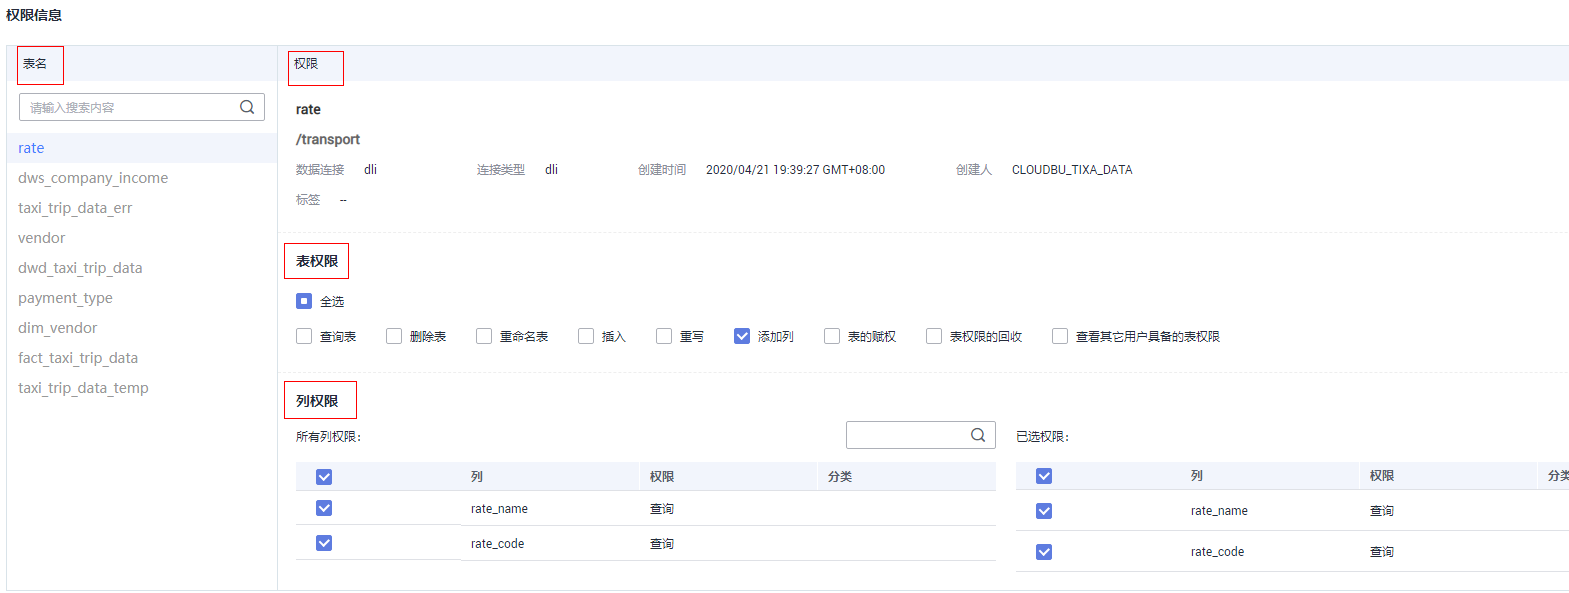Uncheck rate_code in selected permissions list
Image resolution: width=1569 pixels, height=593 pixels.
click(x=1044, y=552)
